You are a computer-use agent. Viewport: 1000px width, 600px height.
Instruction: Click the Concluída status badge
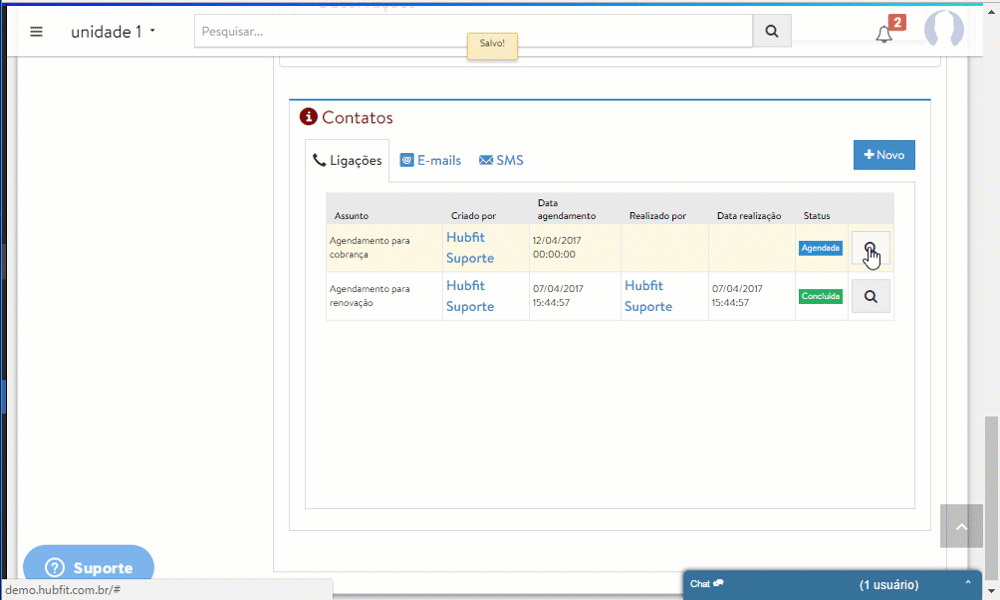pyautogui.click(x=821, y=296)
